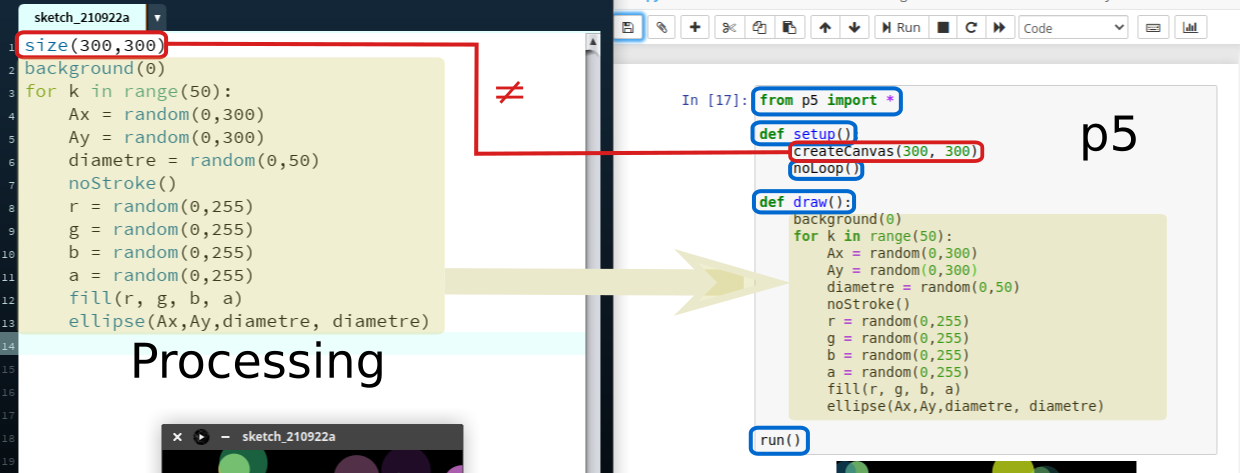Viewport: 1240px width, 473px height.
Task: Click 'def draw():' line in Jupyter cell
Action: 804,202
